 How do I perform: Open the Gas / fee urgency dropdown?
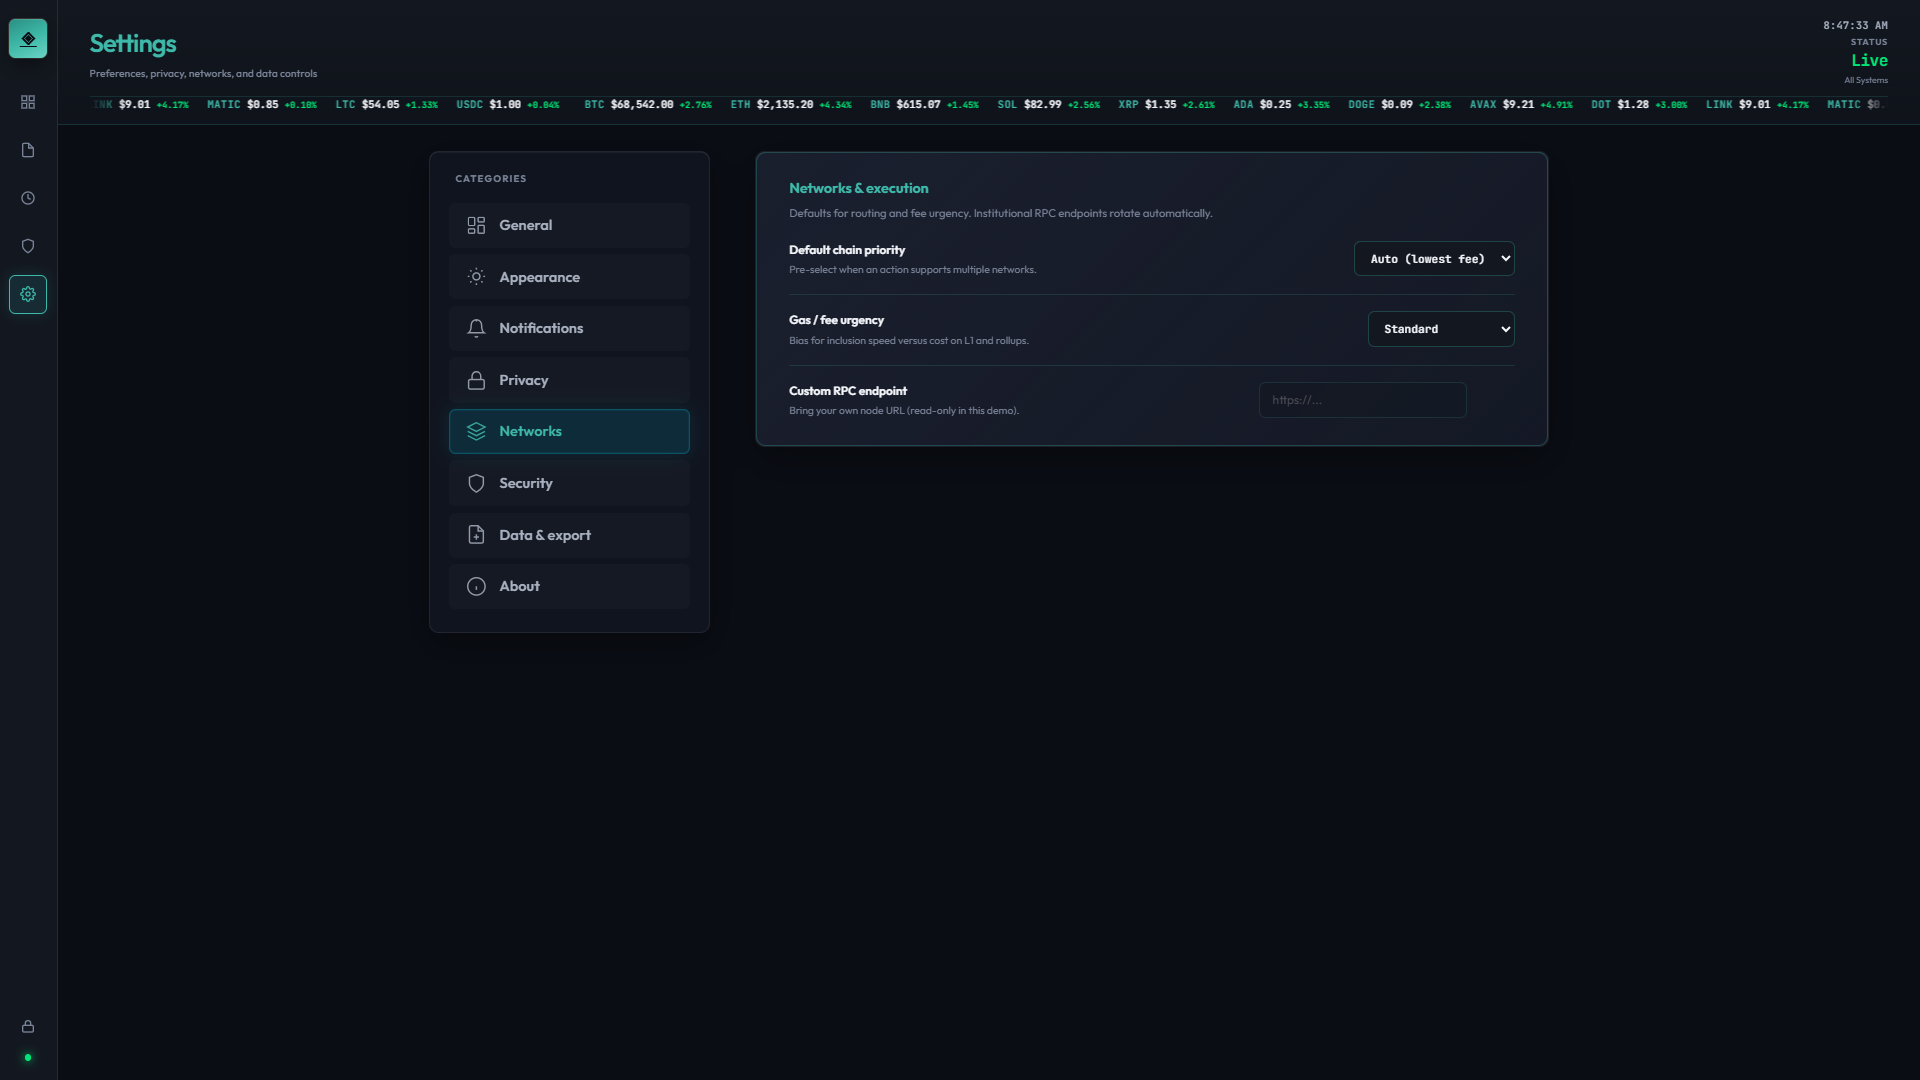(x=1440, y=328)
